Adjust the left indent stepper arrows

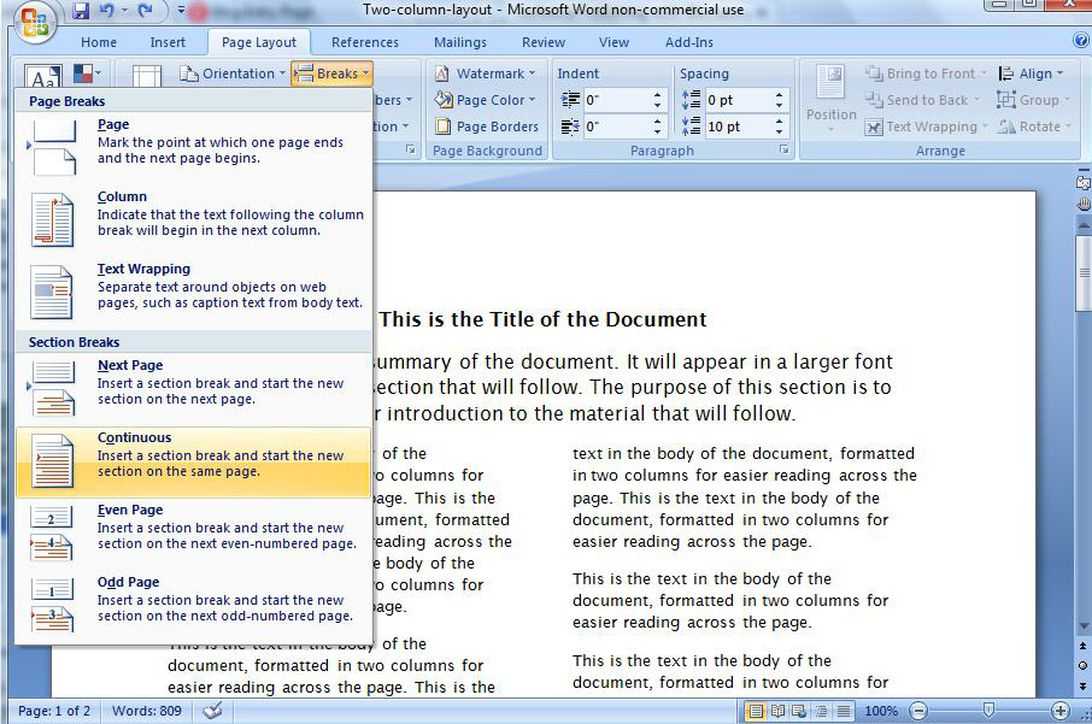[657, 100]
